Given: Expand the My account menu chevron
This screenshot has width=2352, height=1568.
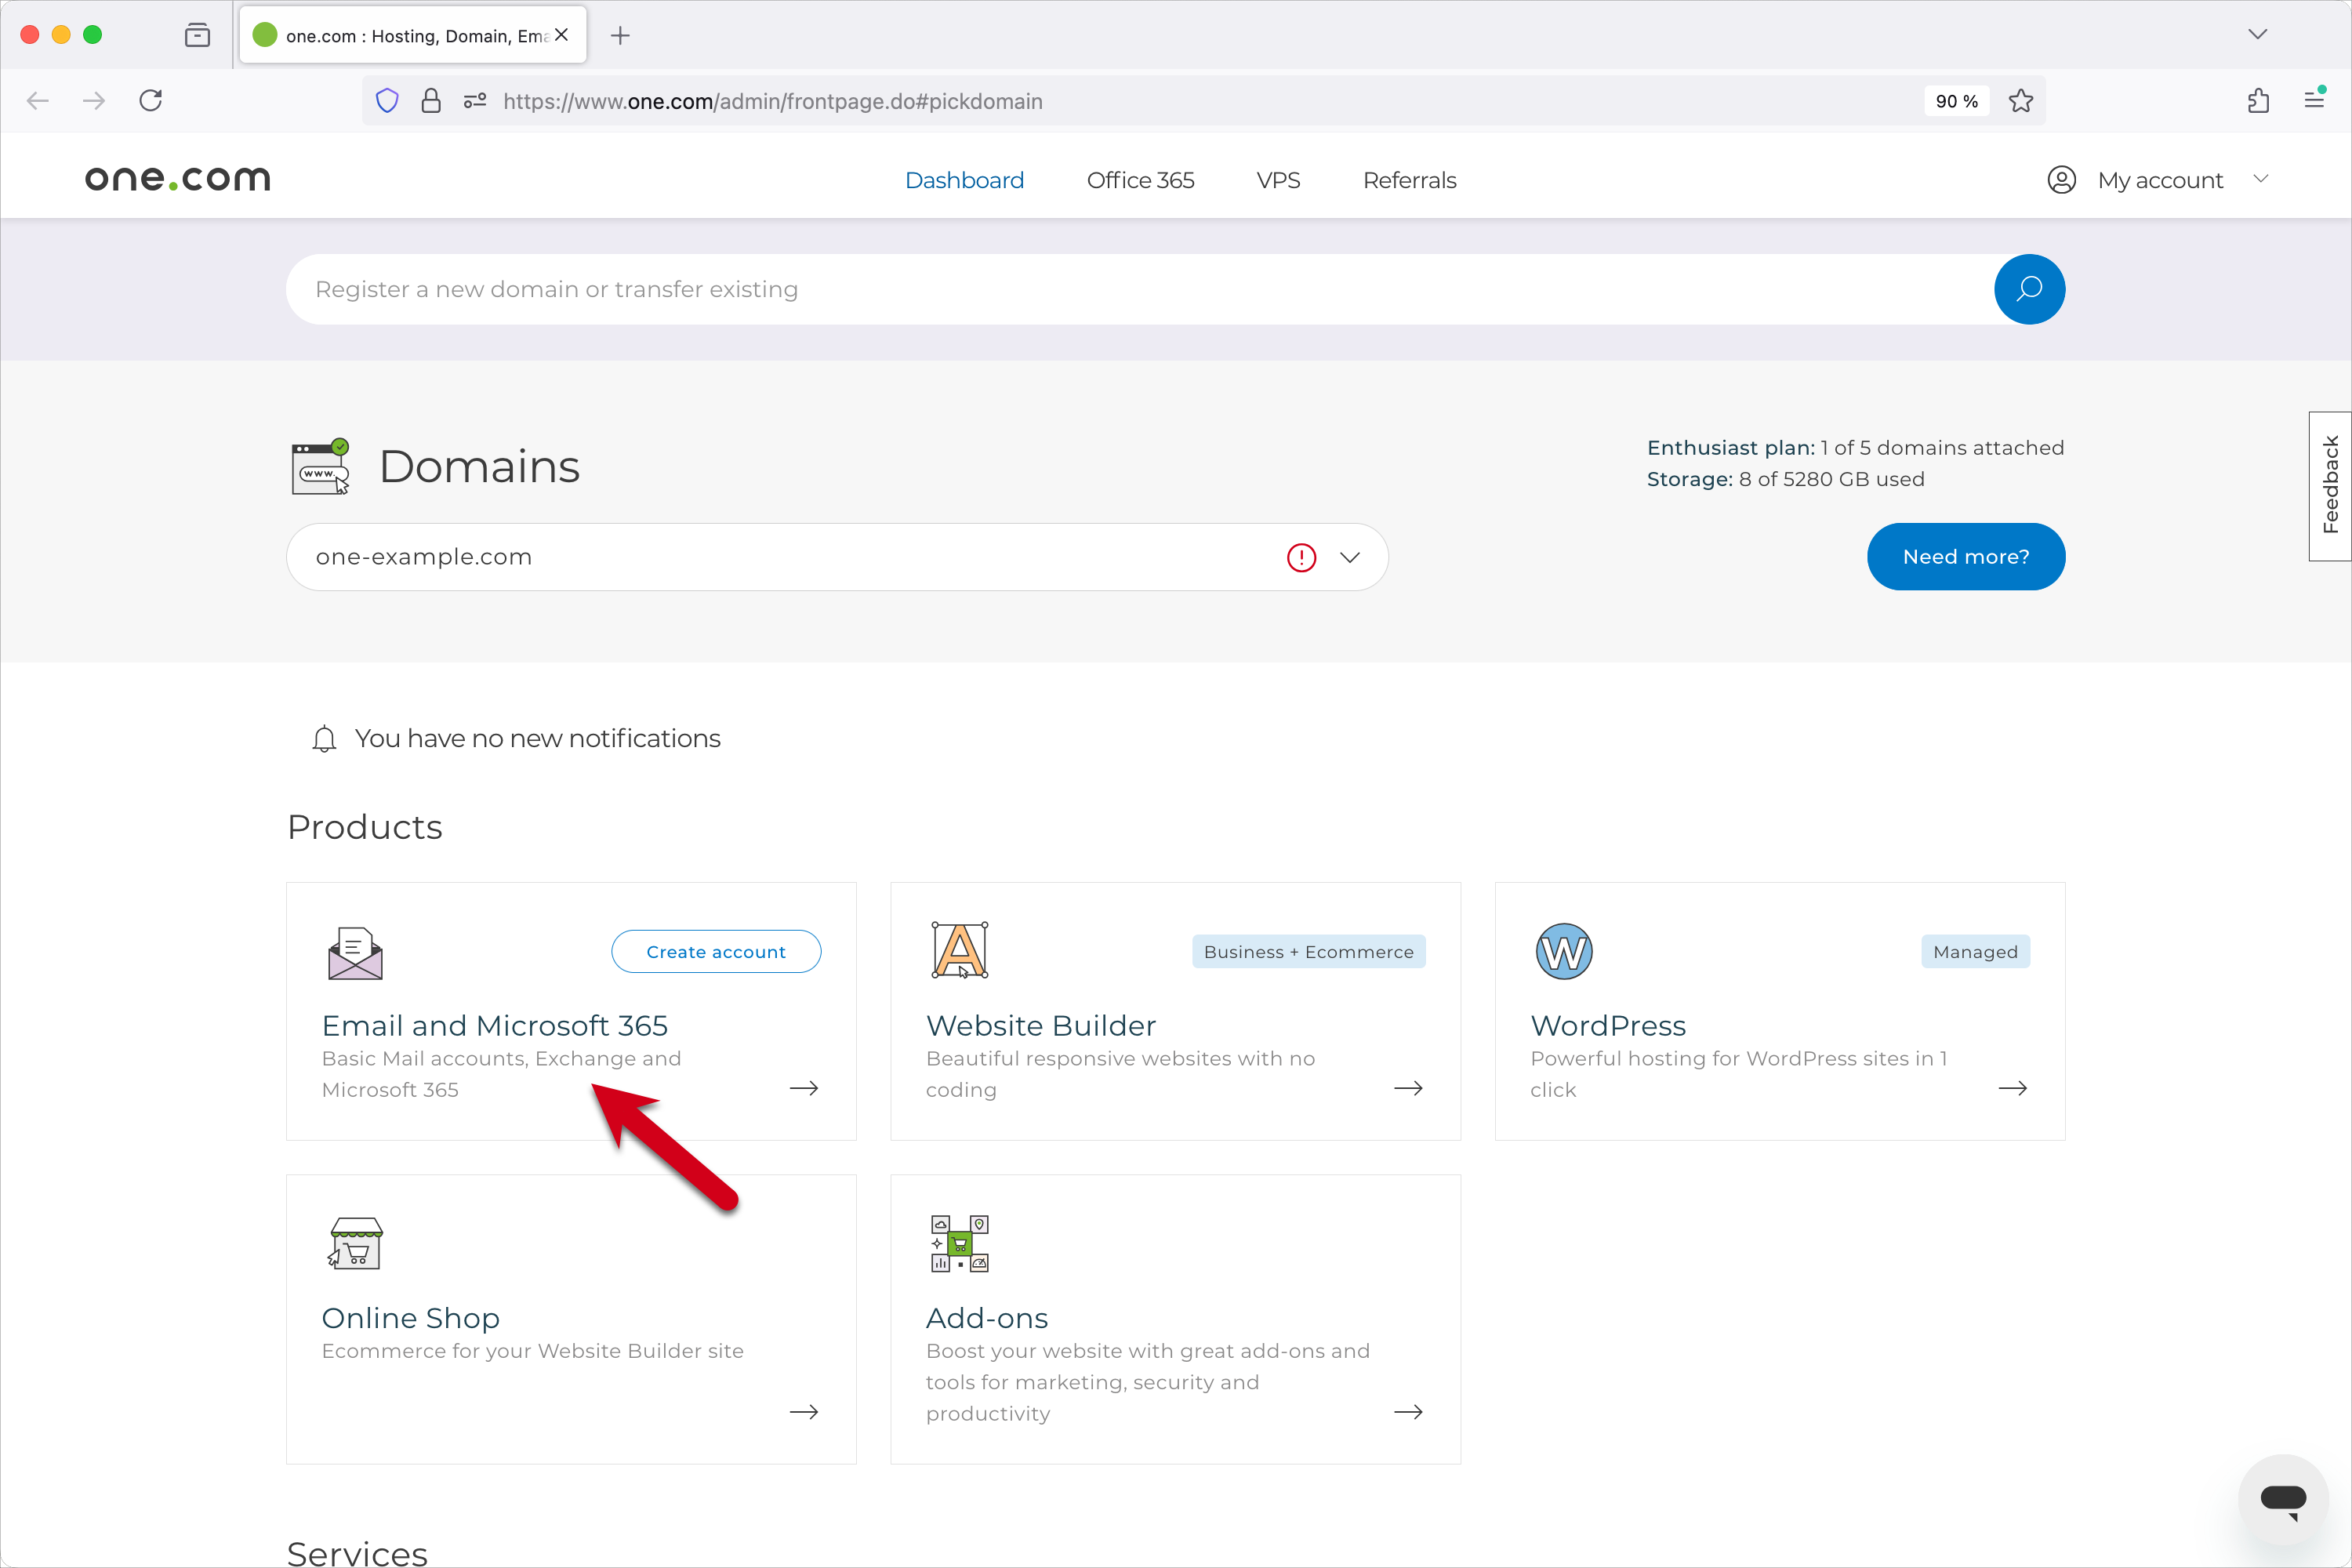Looking at the screenshot, I should [2260, 179].
